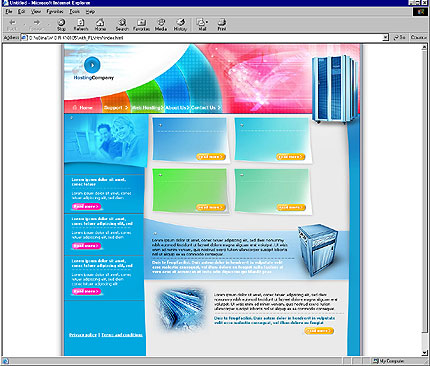Viewport: 430px width, 366px height.
Task: Click the Internet Explorer throbber logo
Action: pyautogui.click(x=420, y=12)
